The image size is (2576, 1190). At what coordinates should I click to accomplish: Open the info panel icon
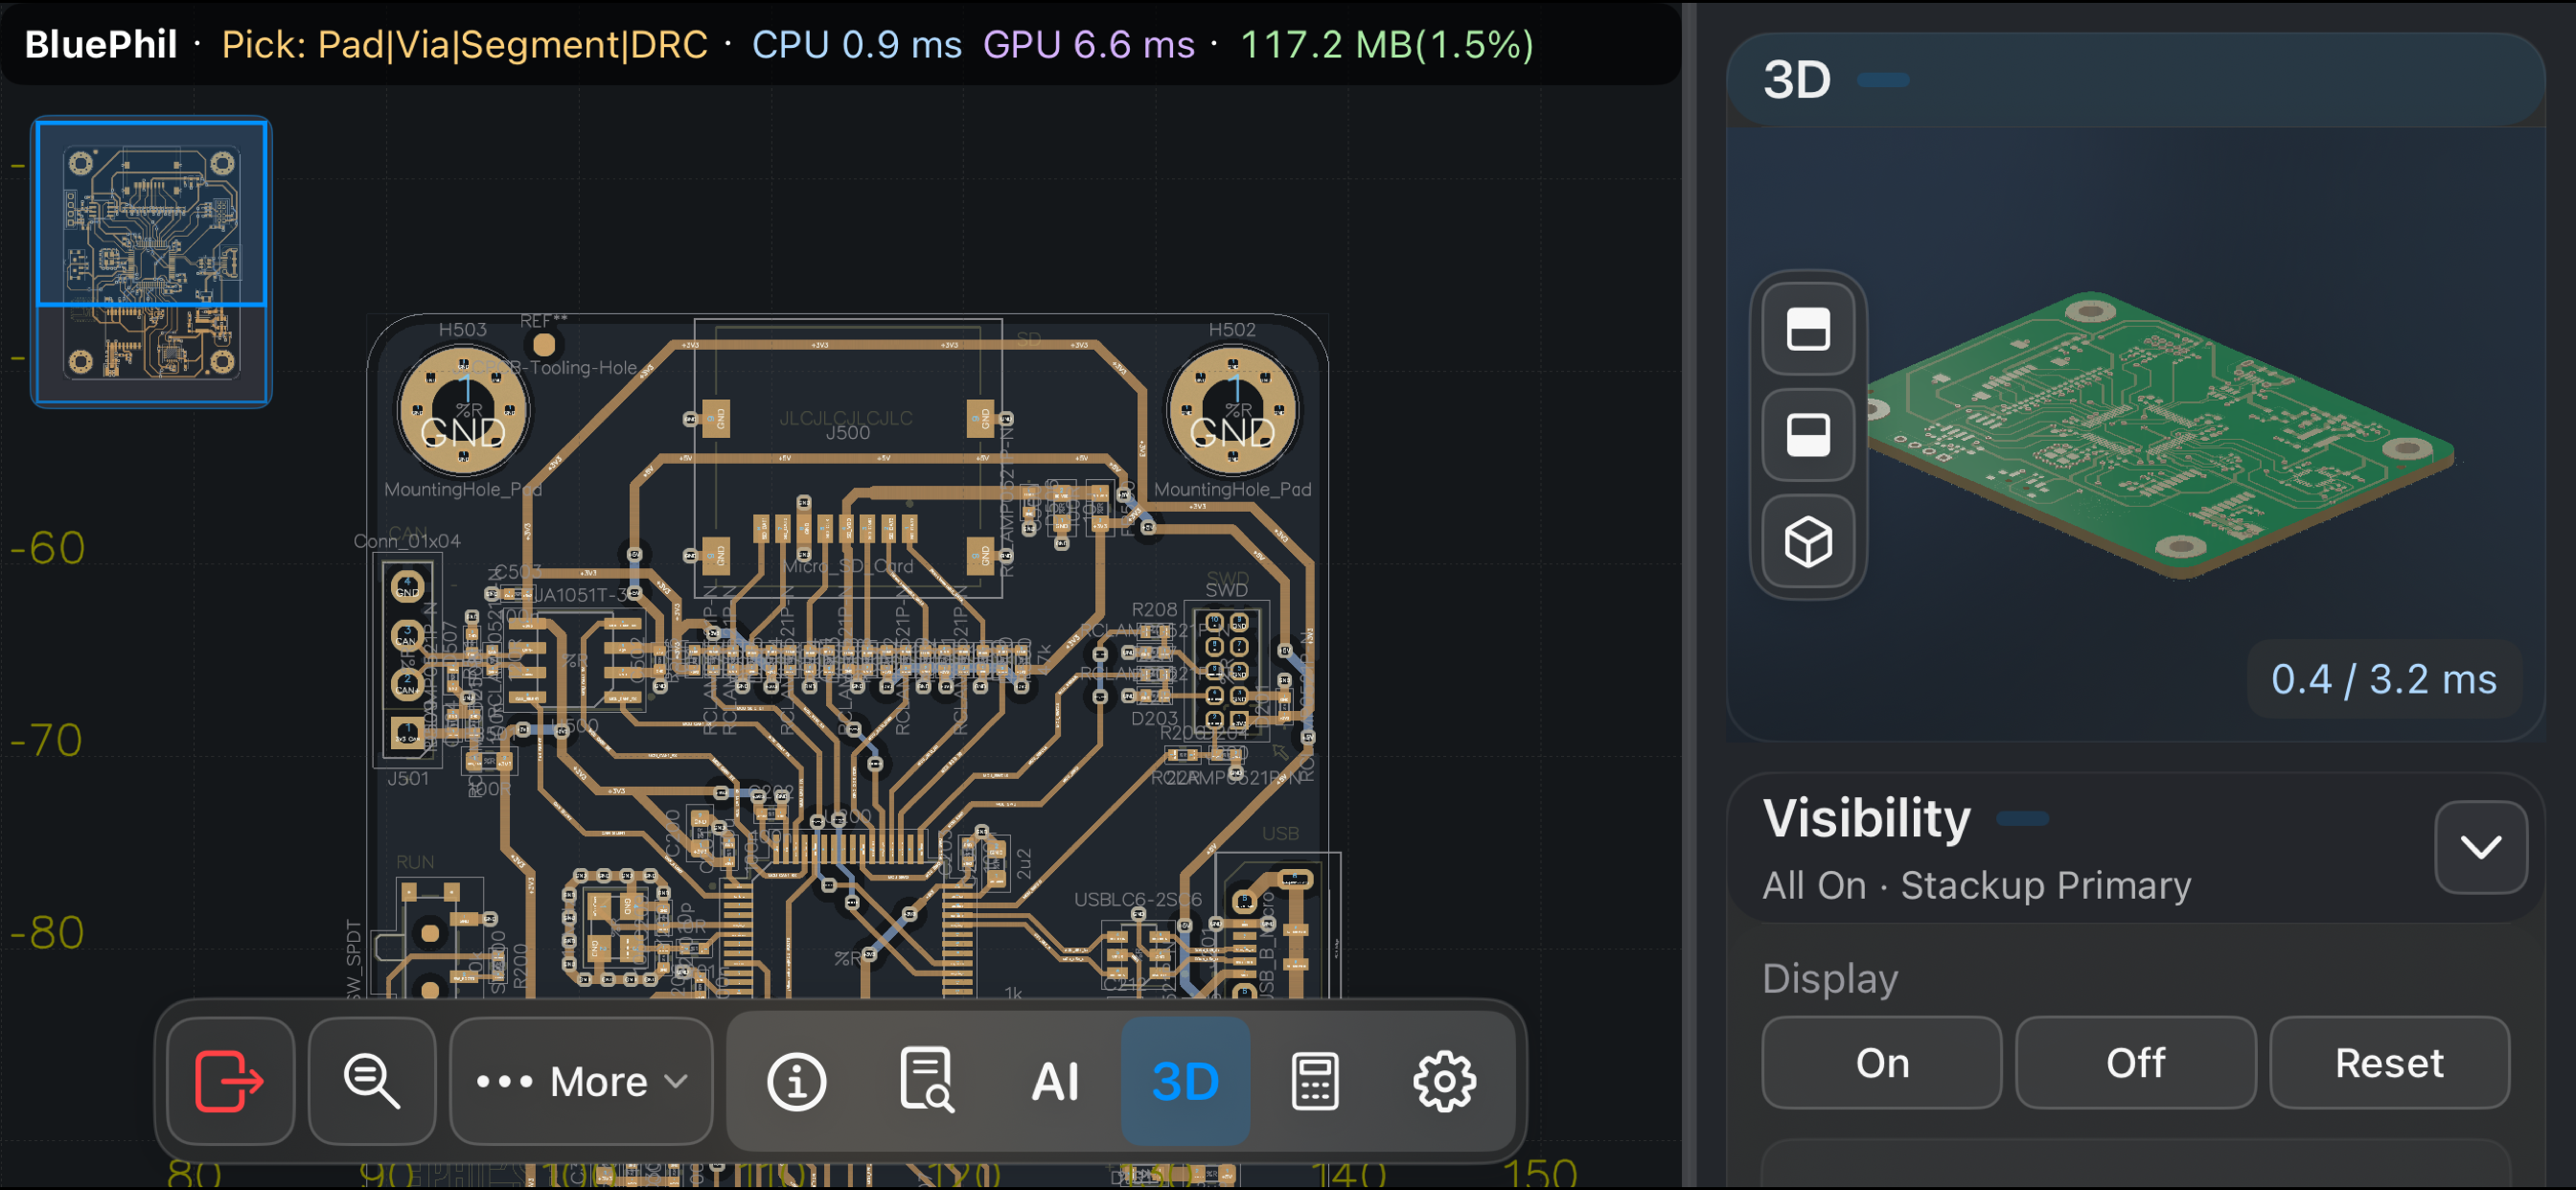[x=796, y=1081]
